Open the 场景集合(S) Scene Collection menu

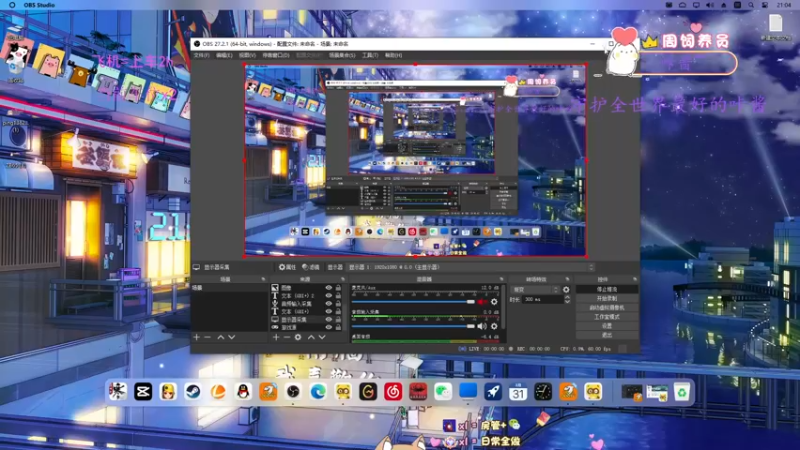[342, 55]
